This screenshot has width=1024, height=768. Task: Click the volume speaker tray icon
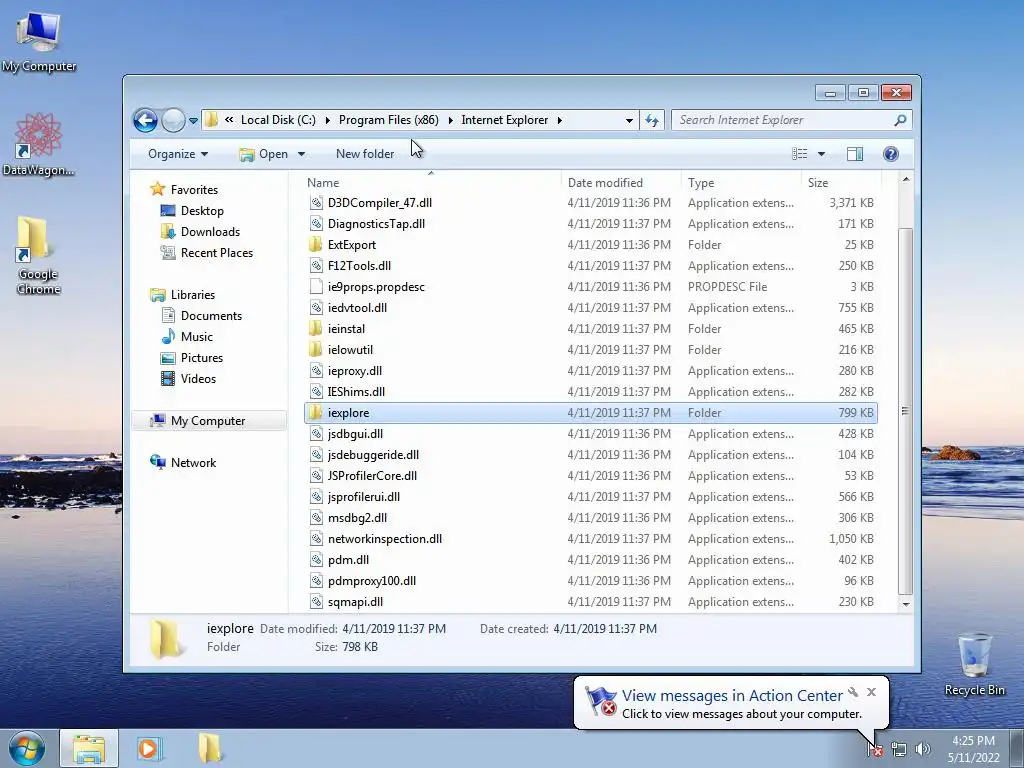pos(923,749)
